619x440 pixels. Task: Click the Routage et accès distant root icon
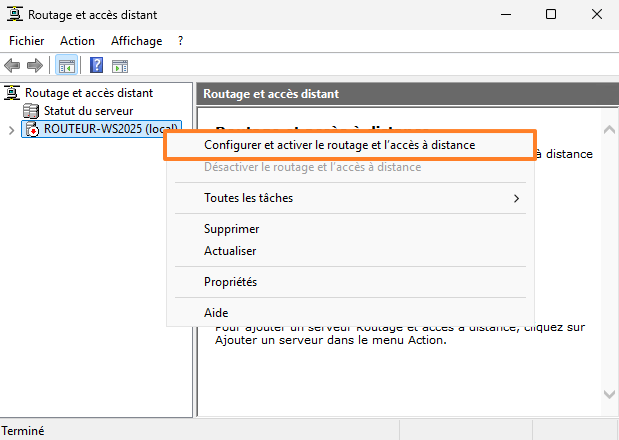pos(13,93)
